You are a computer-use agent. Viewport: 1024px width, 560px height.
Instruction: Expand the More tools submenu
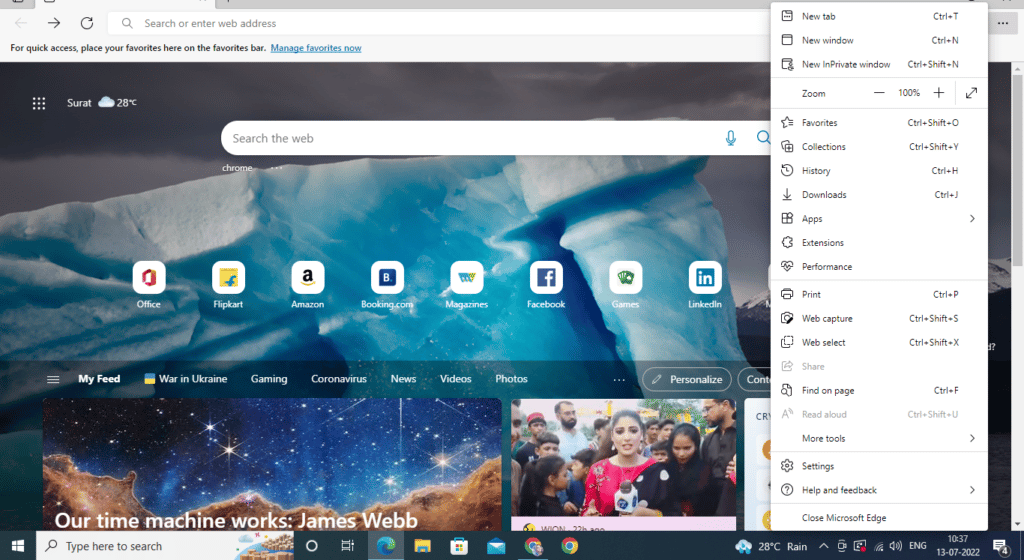pos(879,439)
